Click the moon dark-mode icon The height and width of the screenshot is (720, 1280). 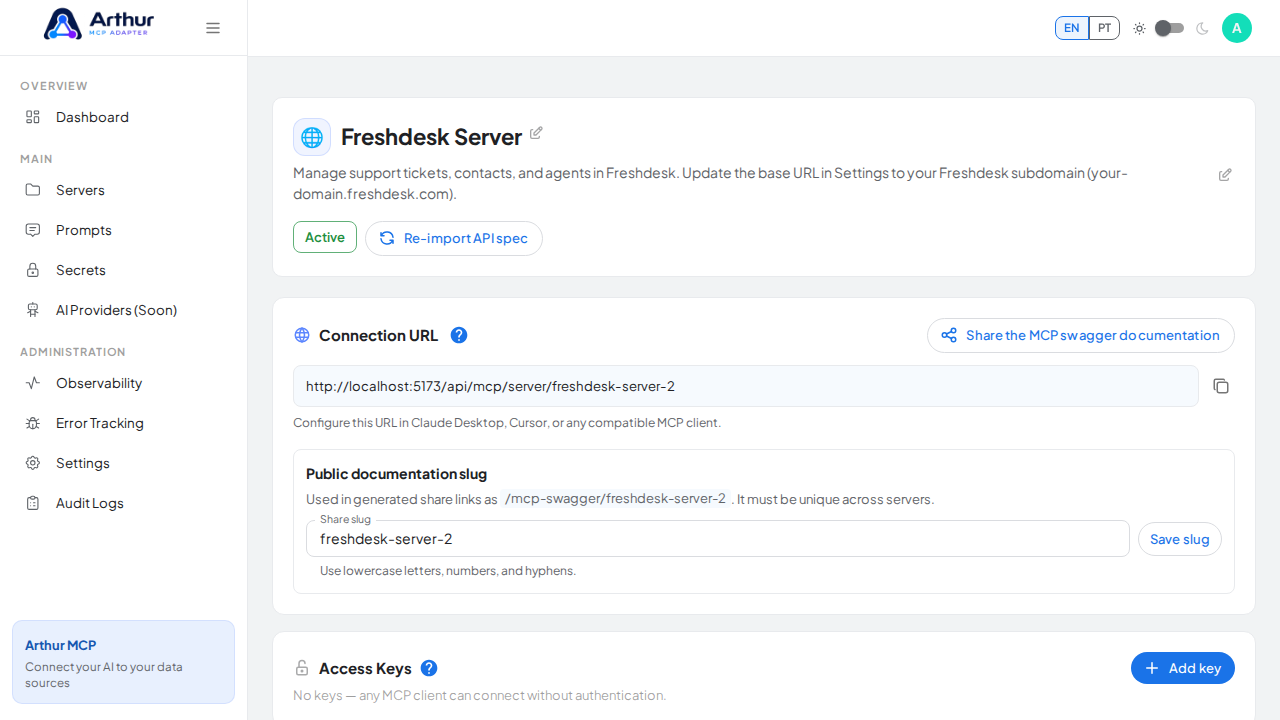tap(1202, 28)
